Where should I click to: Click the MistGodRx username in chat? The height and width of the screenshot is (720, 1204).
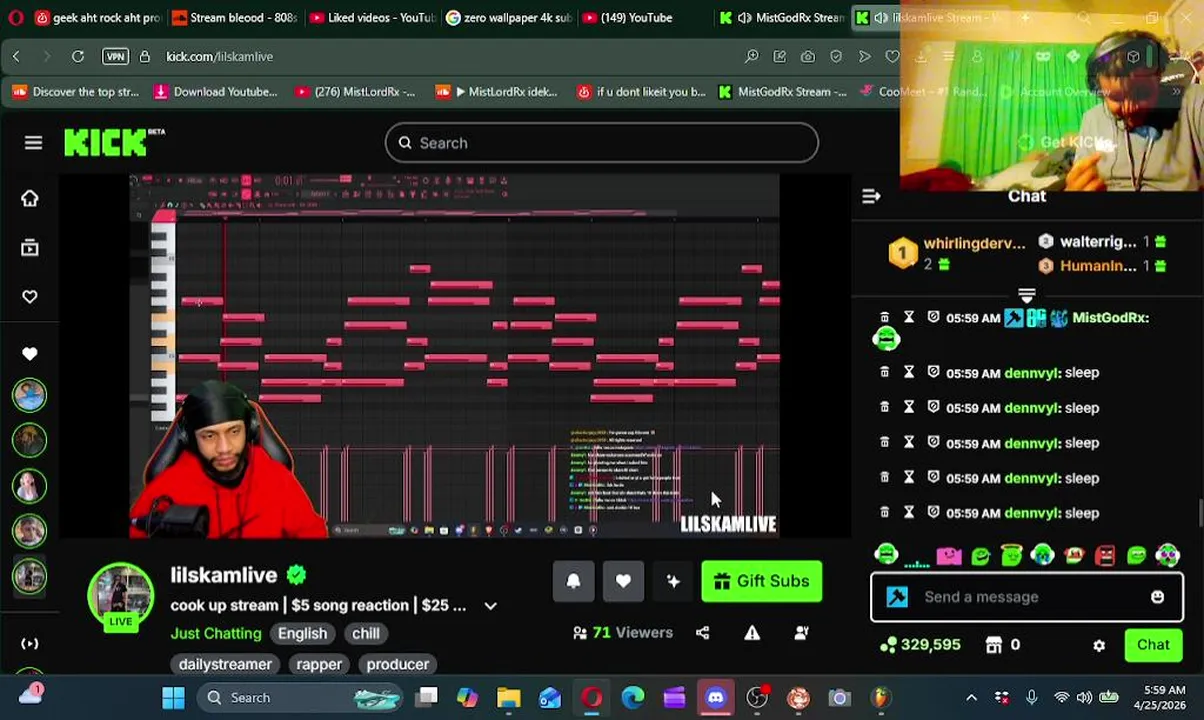pyautogui.click(x=1110, y=317)
